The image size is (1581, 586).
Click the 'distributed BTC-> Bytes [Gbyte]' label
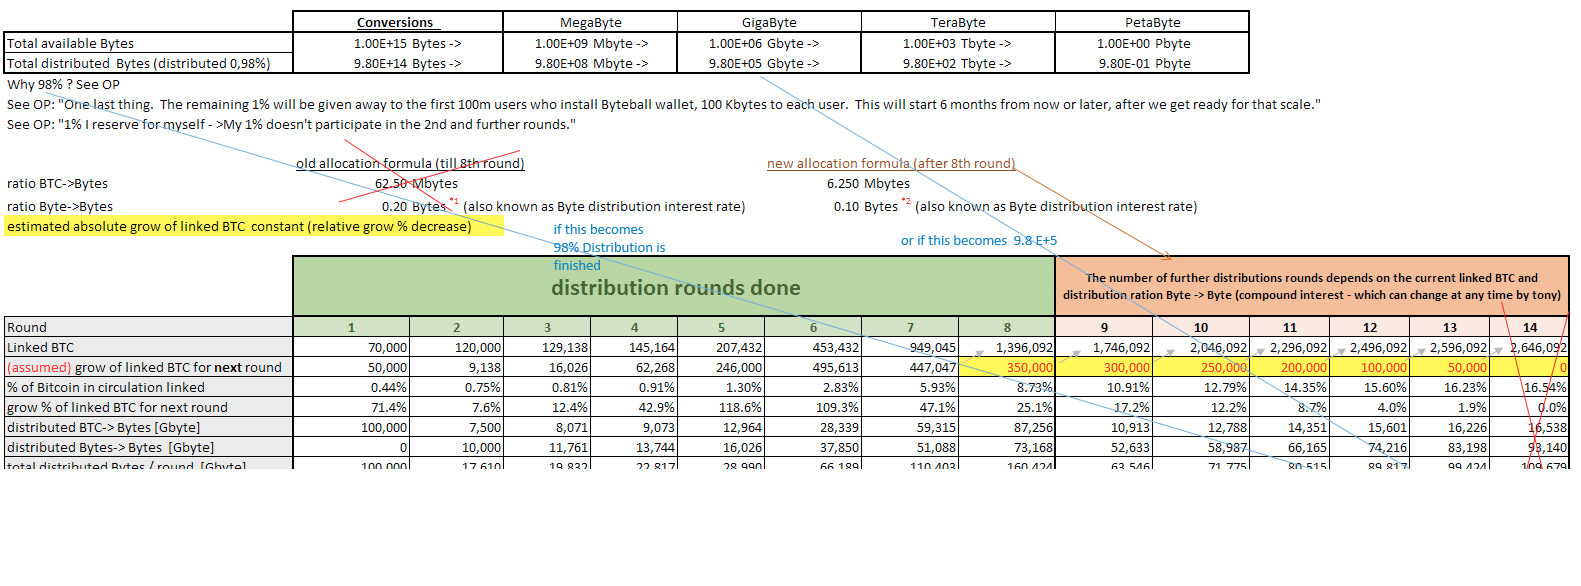click(148, 427)
